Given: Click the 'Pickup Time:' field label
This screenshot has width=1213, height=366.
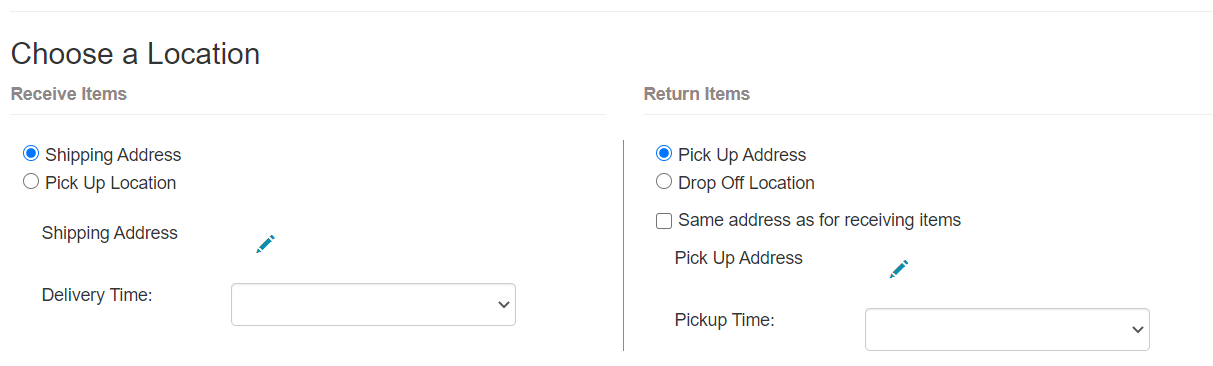Looking at the screenshot, I should 725,320.
